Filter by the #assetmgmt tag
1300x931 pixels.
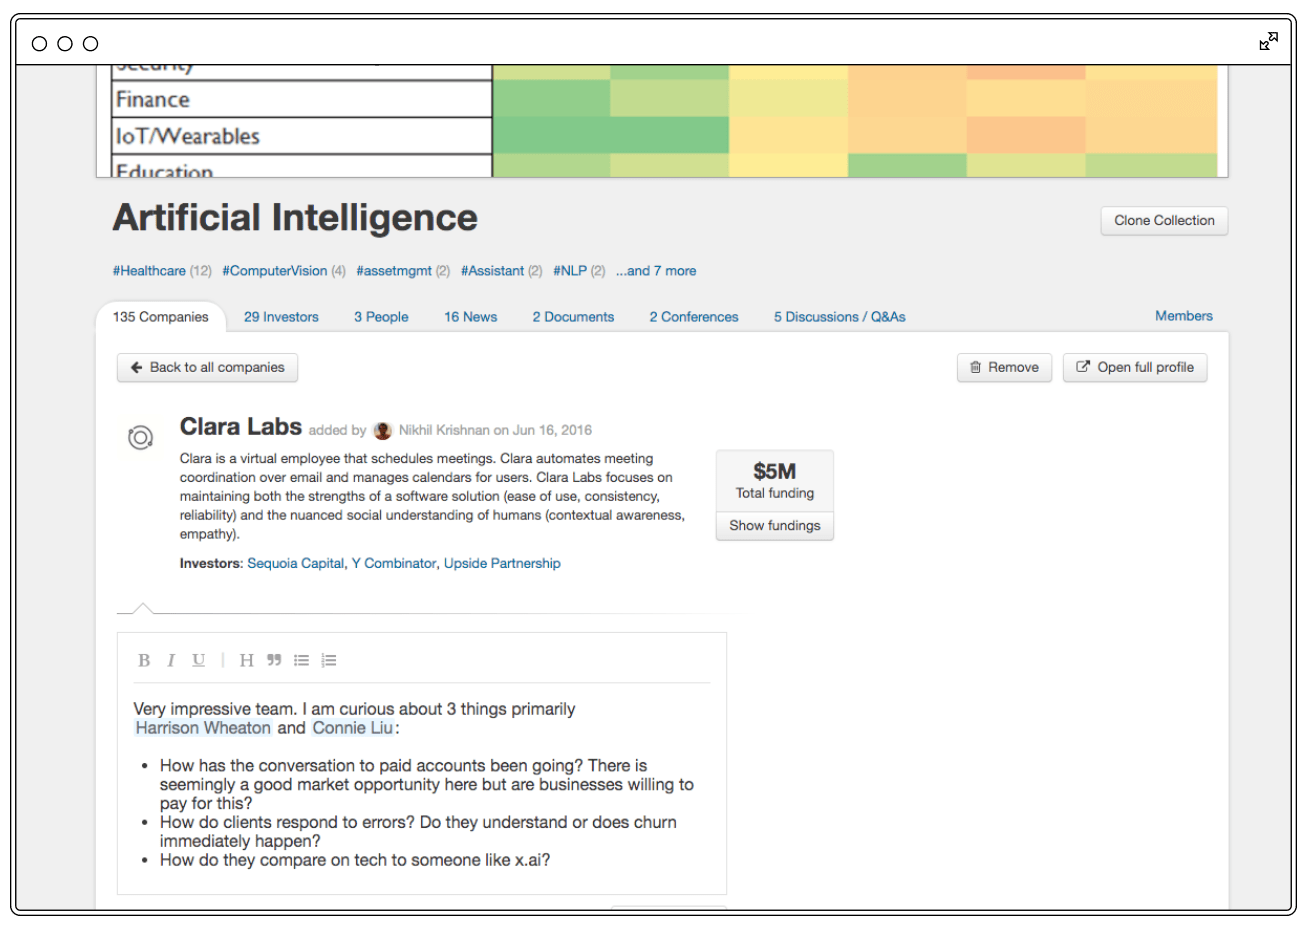click(x=394, y=271)
